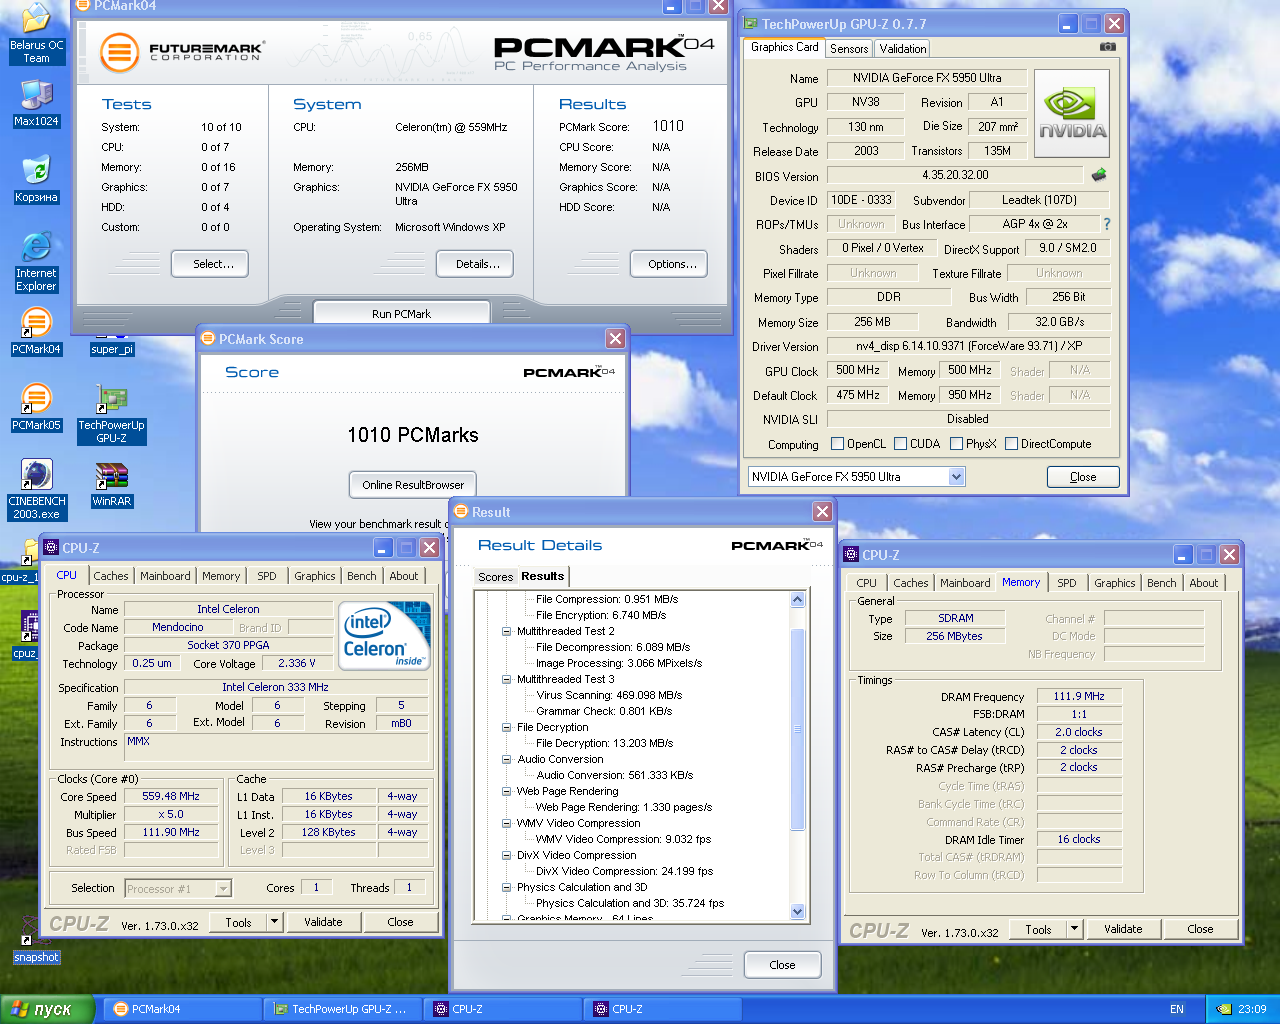
Task: Click Futuremark logo in PCMark04 window
Action: tap(181, 51)
